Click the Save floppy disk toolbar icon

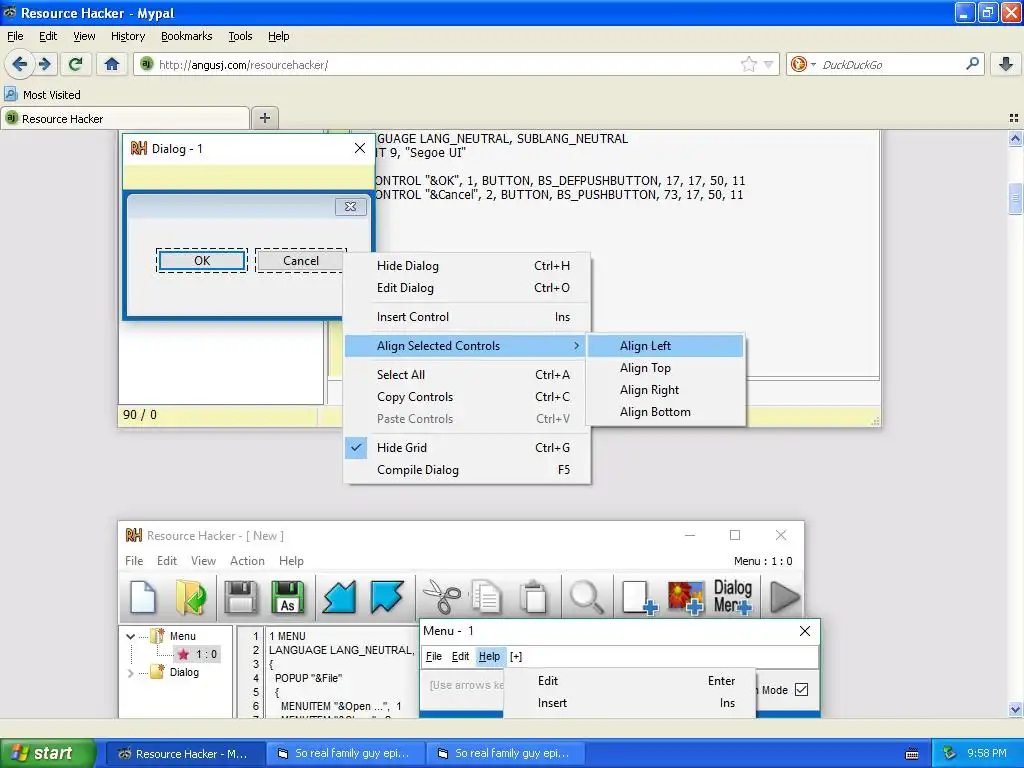click(x=240, y=597)
